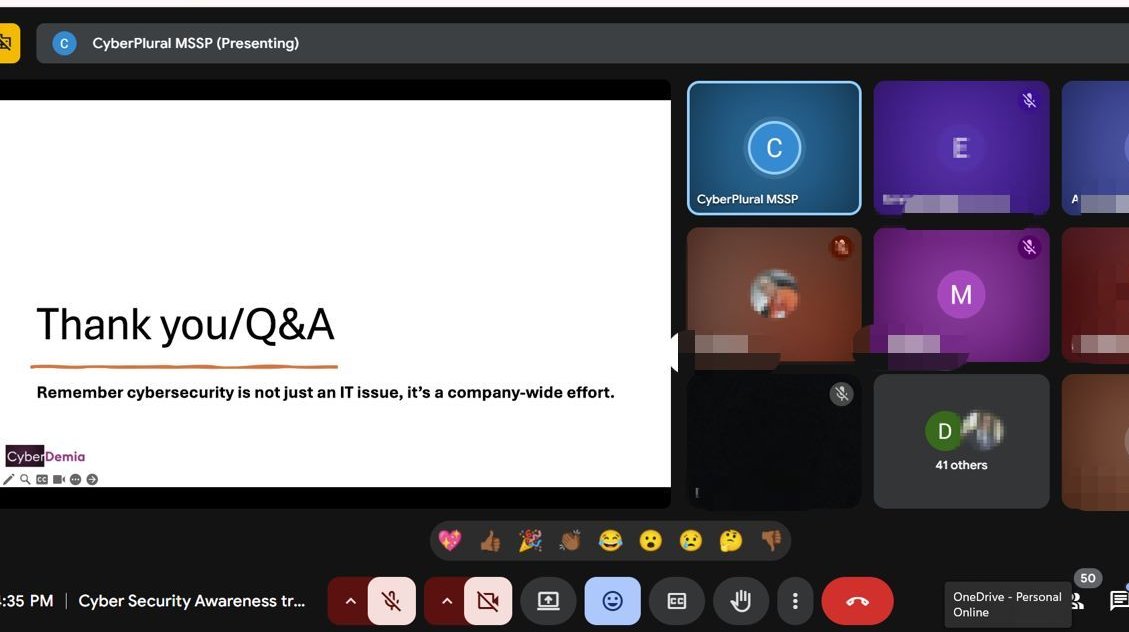Open the magnifier zoom tool on the slide

click(x=25, y=479)
